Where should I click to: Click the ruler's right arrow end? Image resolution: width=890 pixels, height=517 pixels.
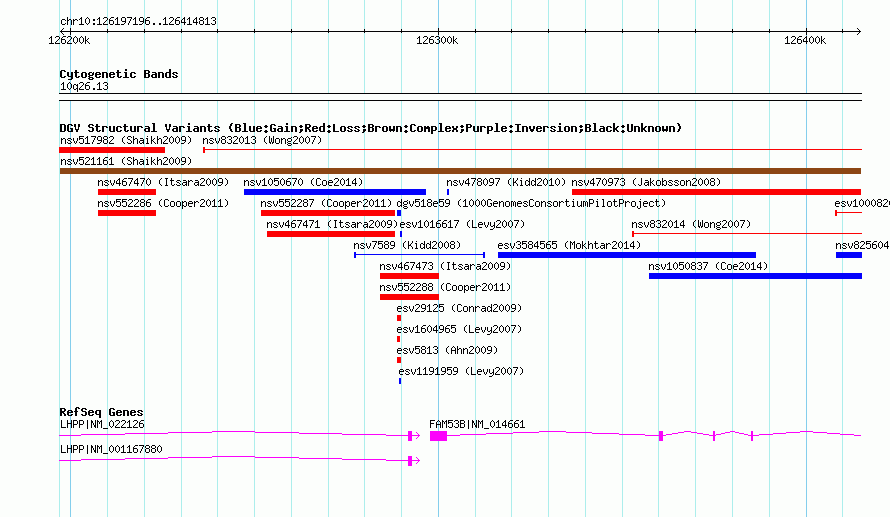[x=858, y=31]
